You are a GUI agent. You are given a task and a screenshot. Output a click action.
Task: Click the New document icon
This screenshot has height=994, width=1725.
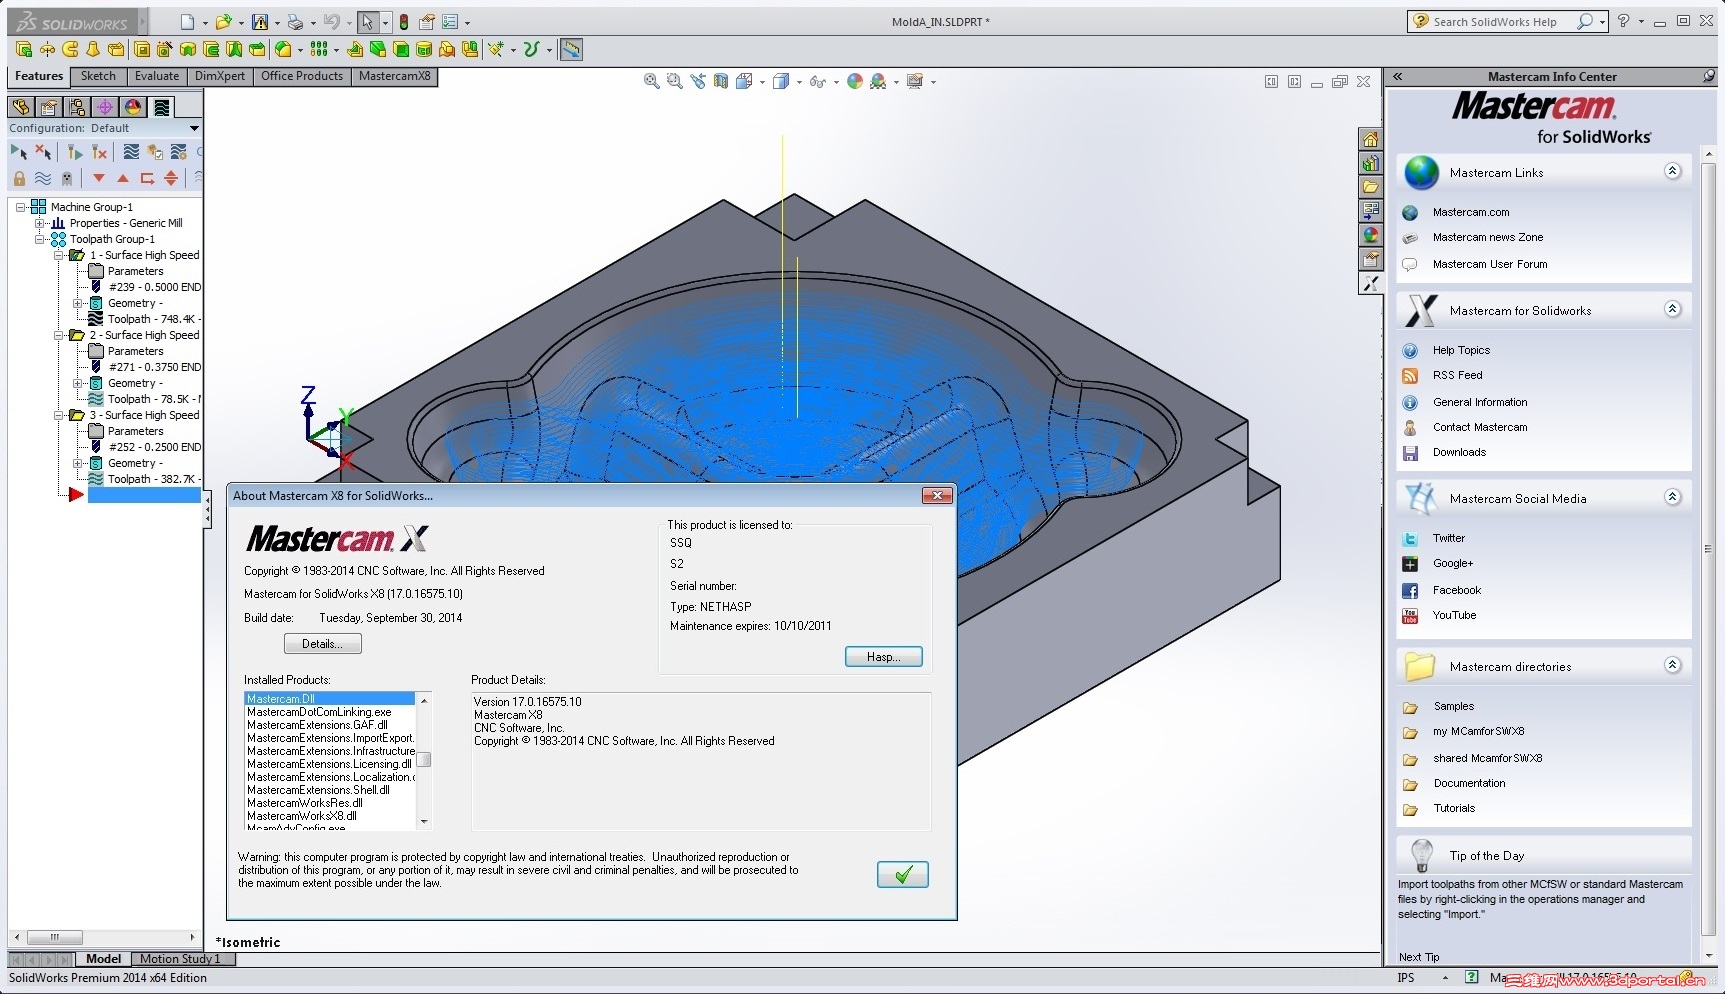pyautogui.click(x=188, y=21)
